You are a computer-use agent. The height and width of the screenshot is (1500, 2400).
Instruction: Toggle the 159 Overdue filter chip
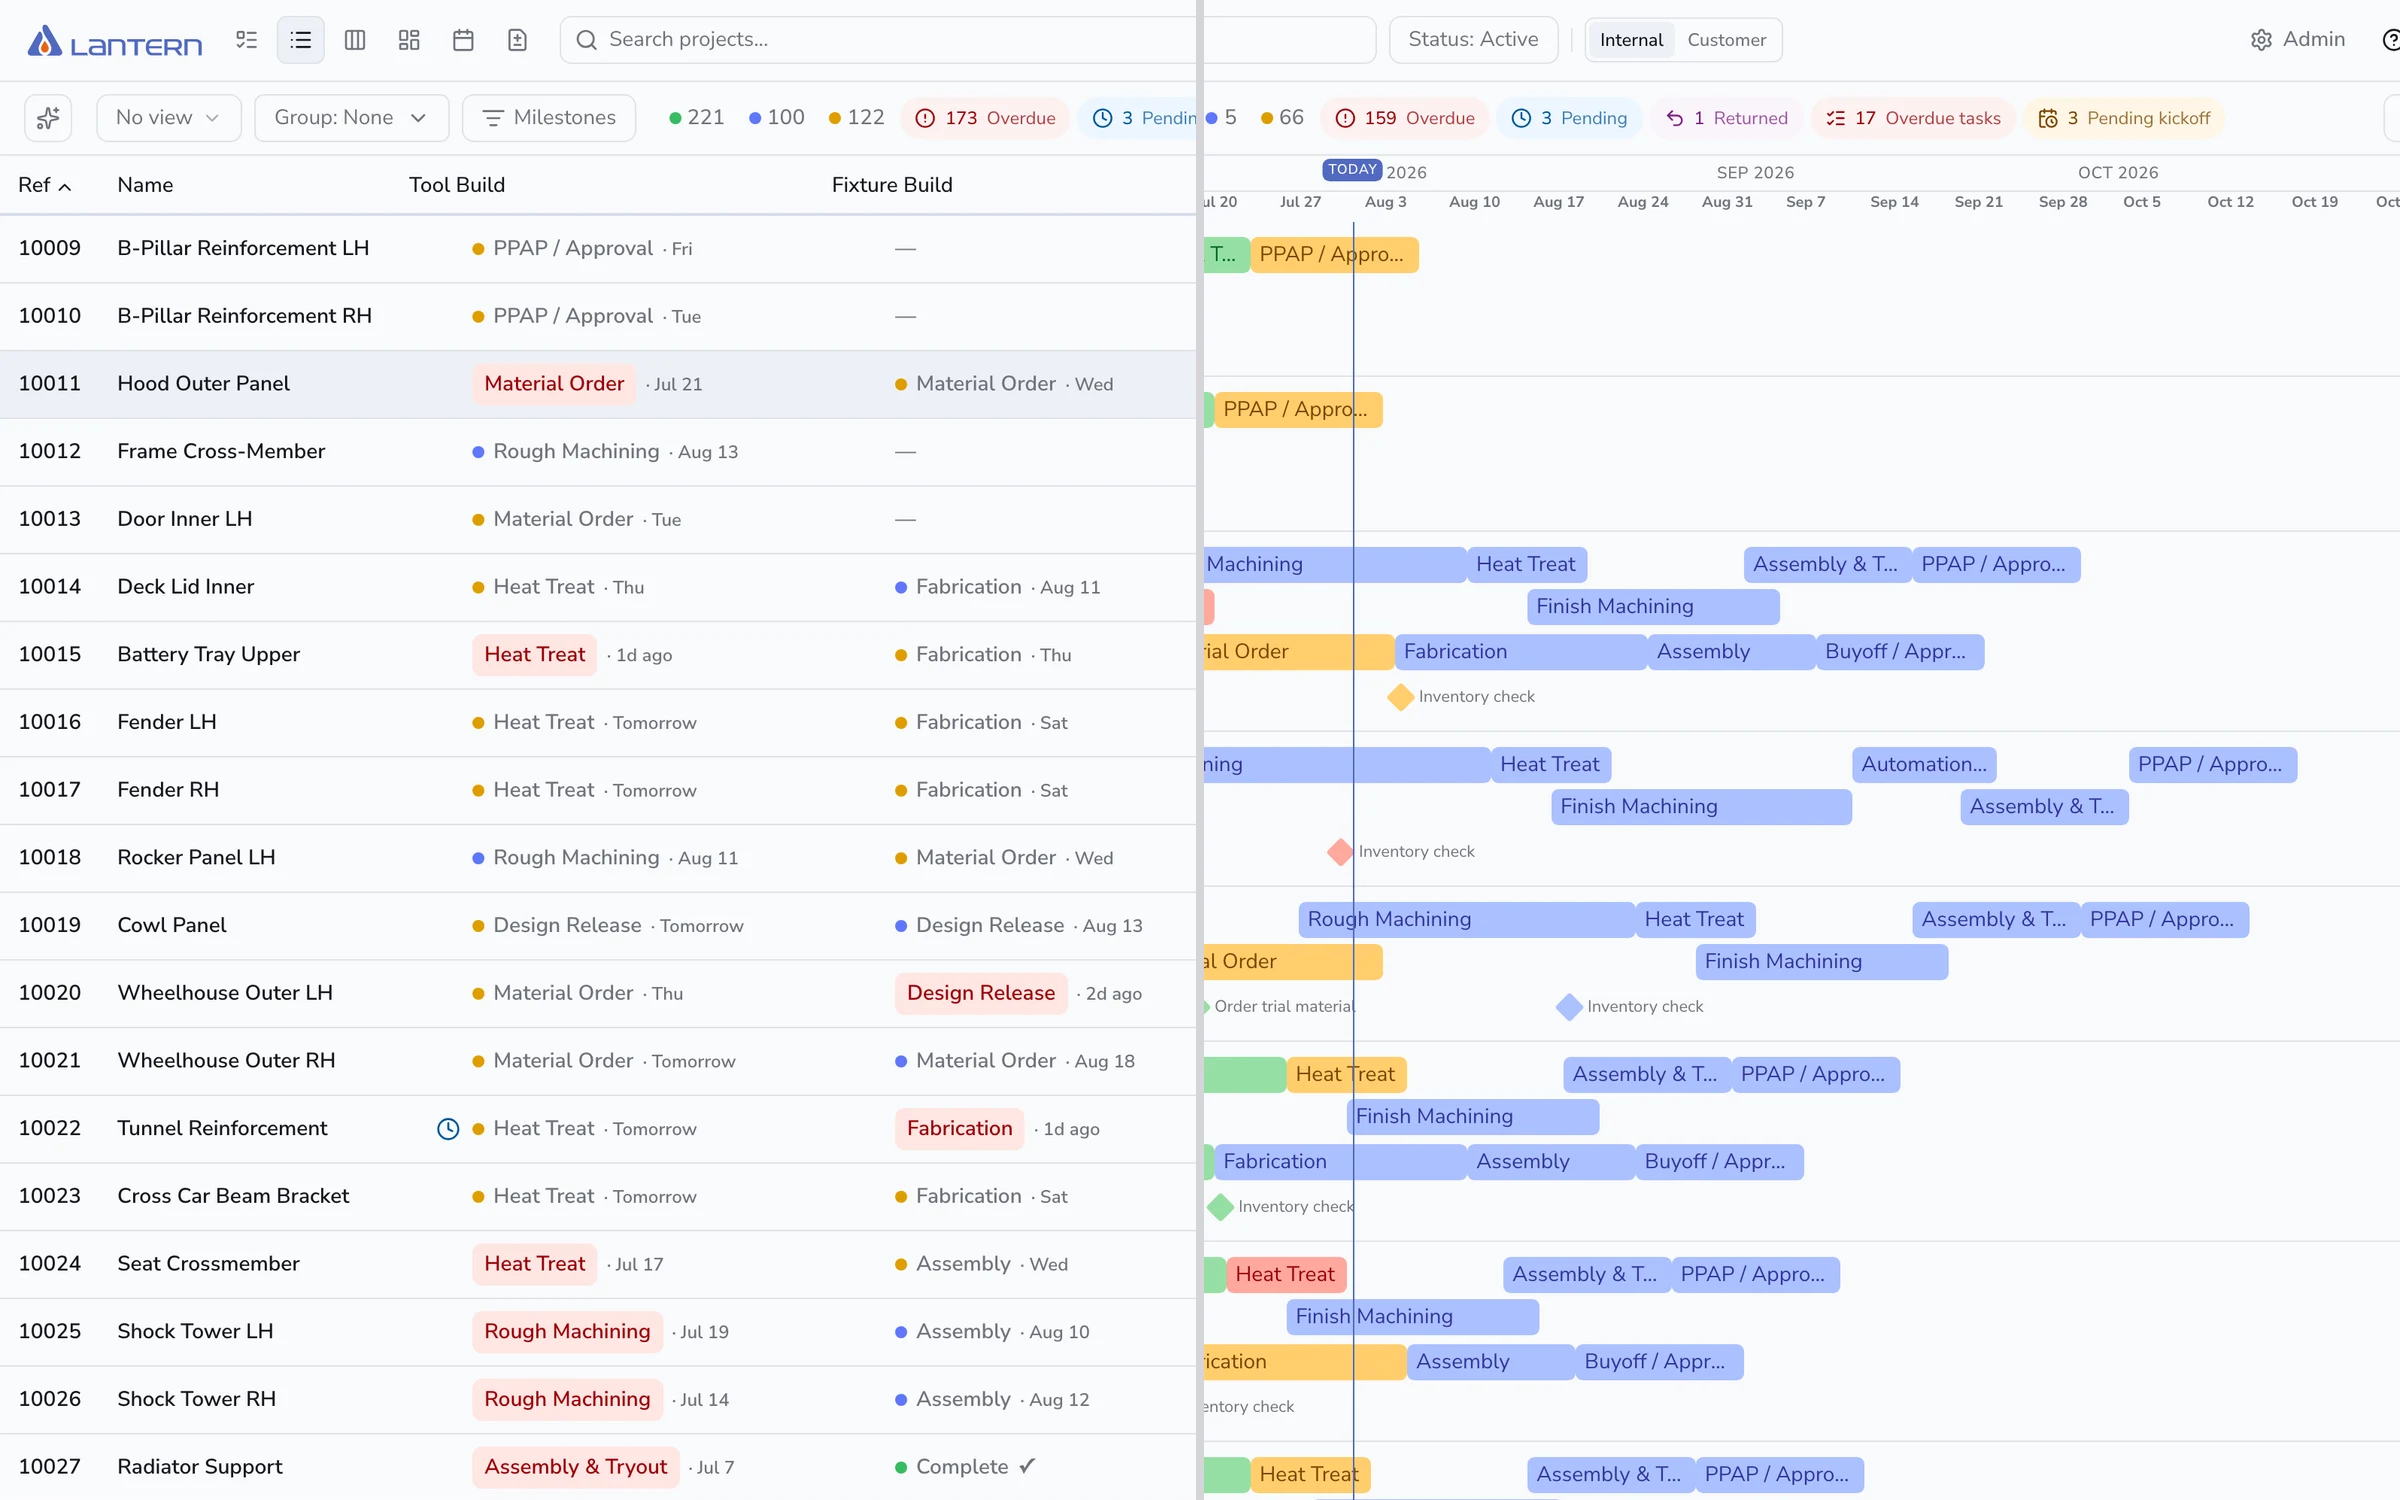click(x=1405, y=118)
